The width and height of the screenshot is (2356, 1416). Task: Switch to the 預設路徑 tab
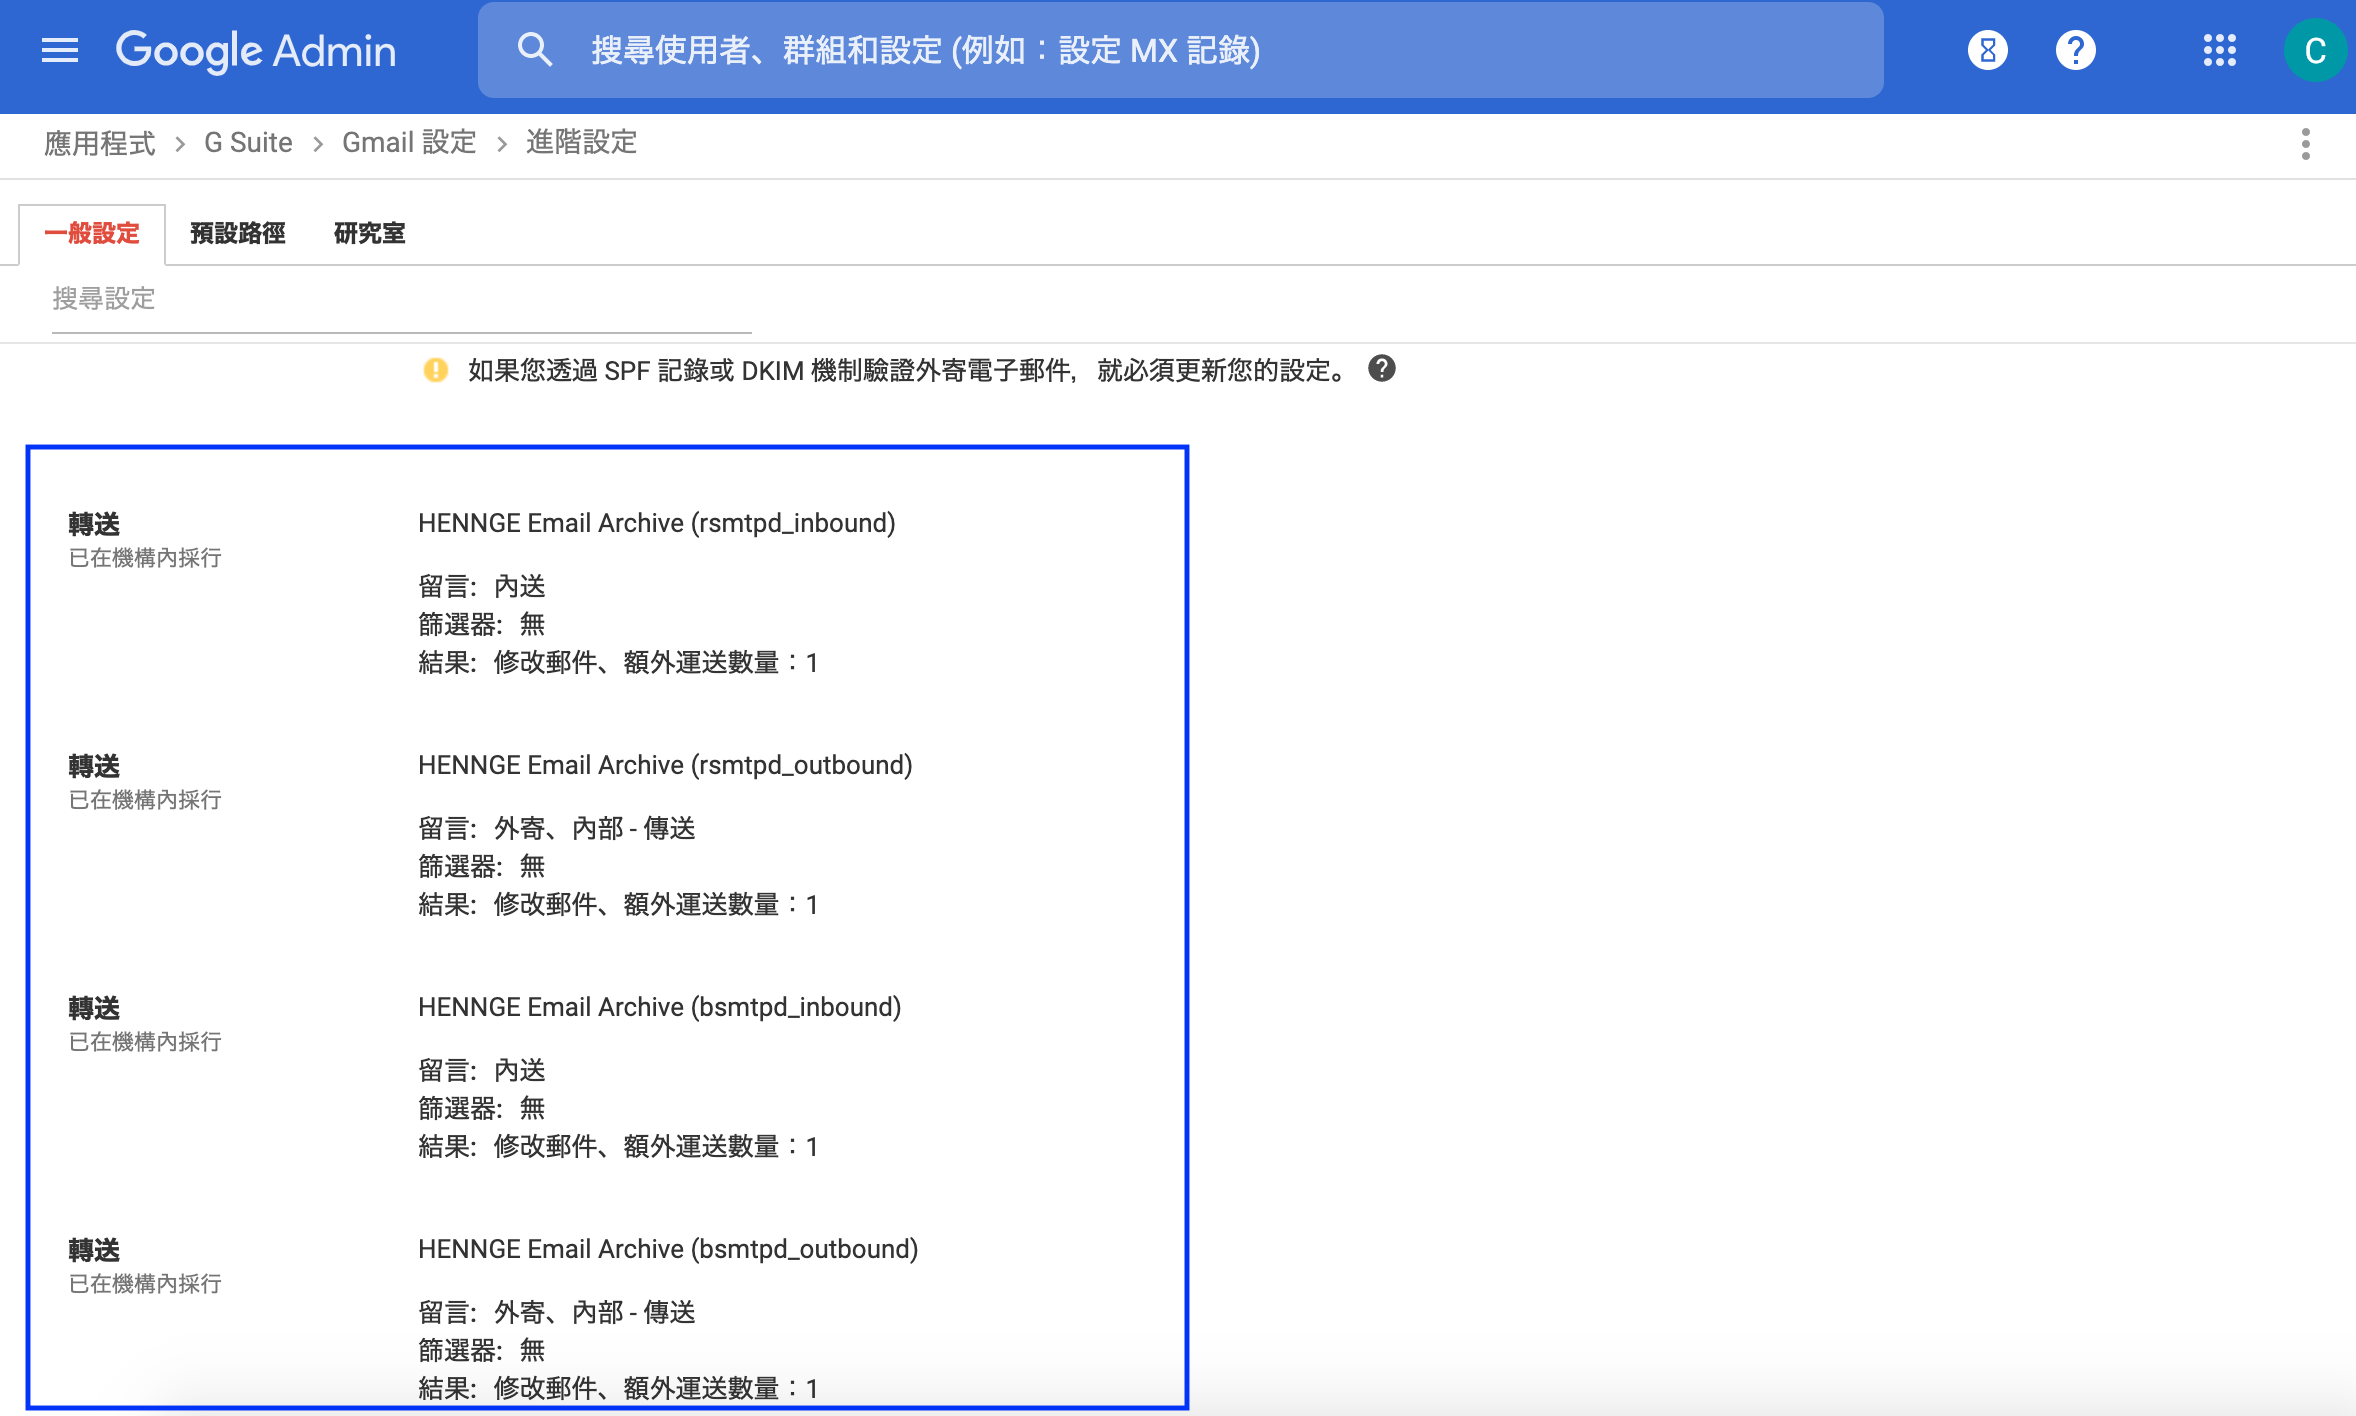(238, 234)
